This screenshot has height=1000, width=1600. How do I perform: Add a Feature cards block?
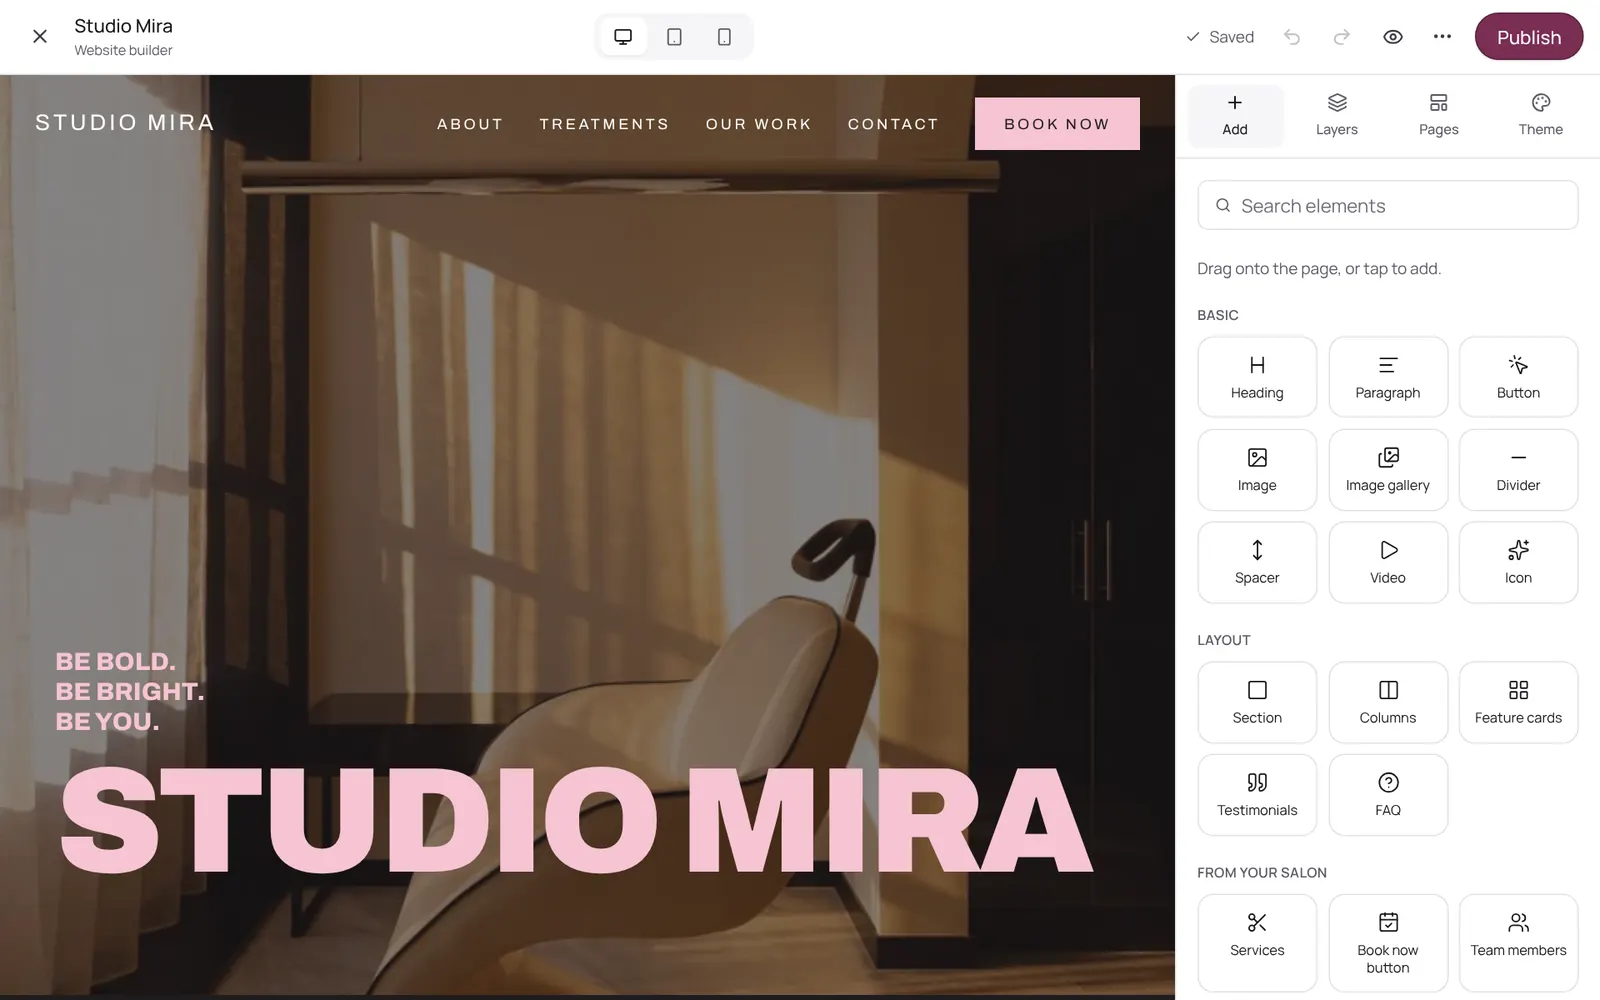(1518, 702)
